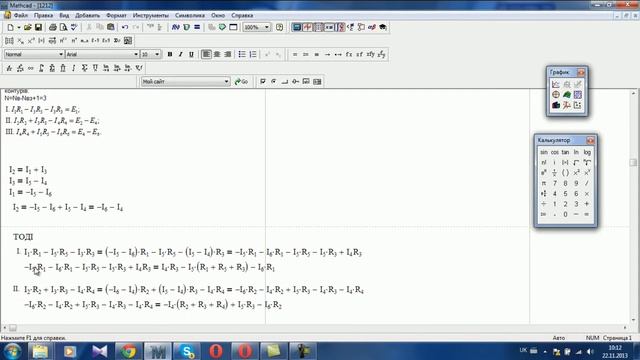Viewport: 640px width, 360px height.
Task: Toggle underline formatting
Action: pyautogui.click(x=191, y=54)
